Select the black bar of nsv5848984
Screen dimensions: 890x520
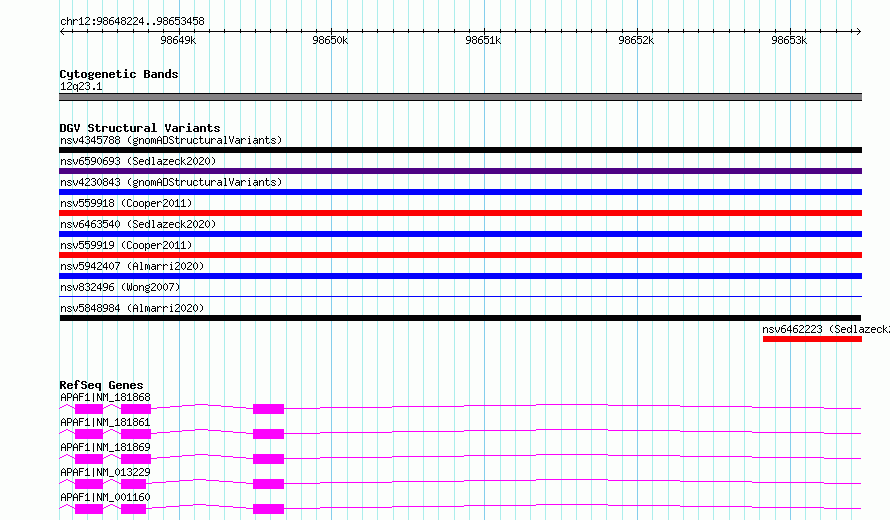coord(460,318)
